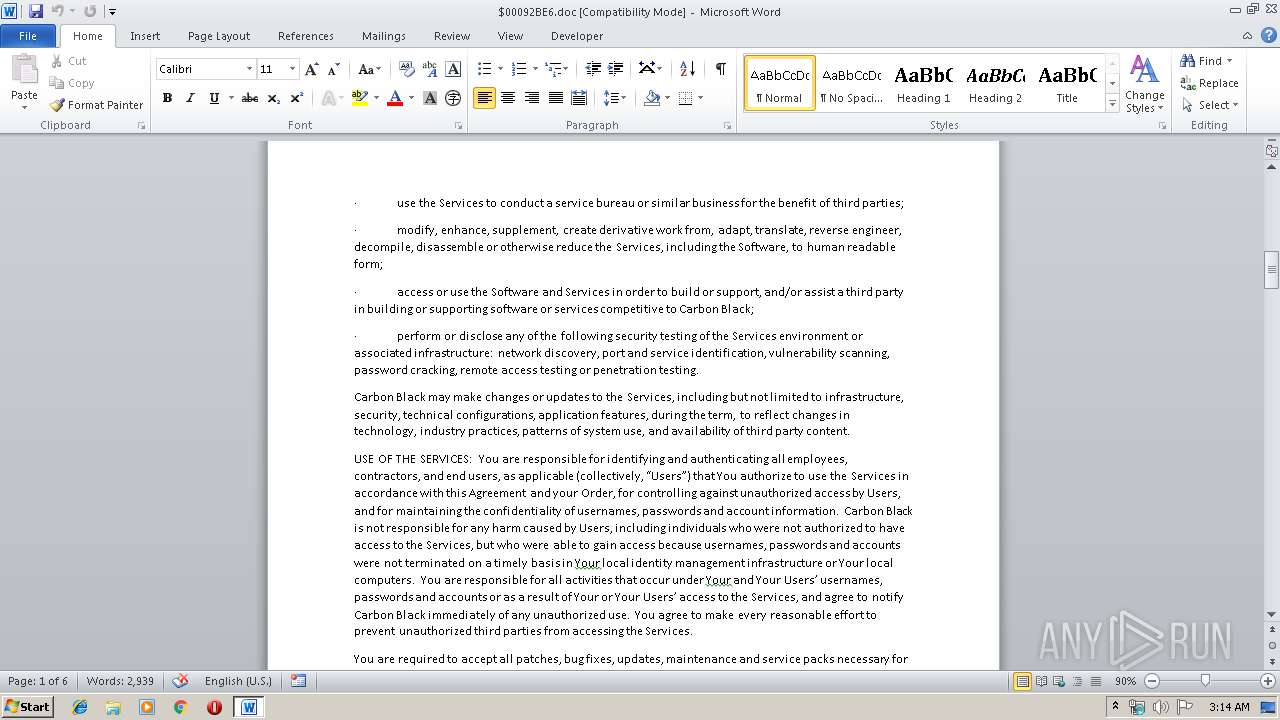Toggle Align Text Left
1280x720 pixels.
click(484, 98)
